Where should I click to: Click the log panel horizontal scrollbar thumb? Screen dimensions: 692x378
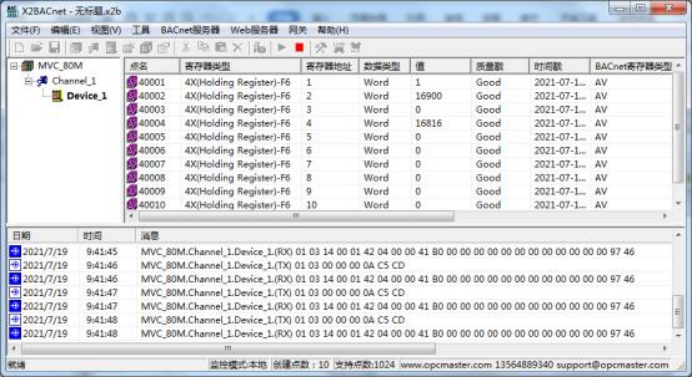pyautogui.click(x=228, y=348)
